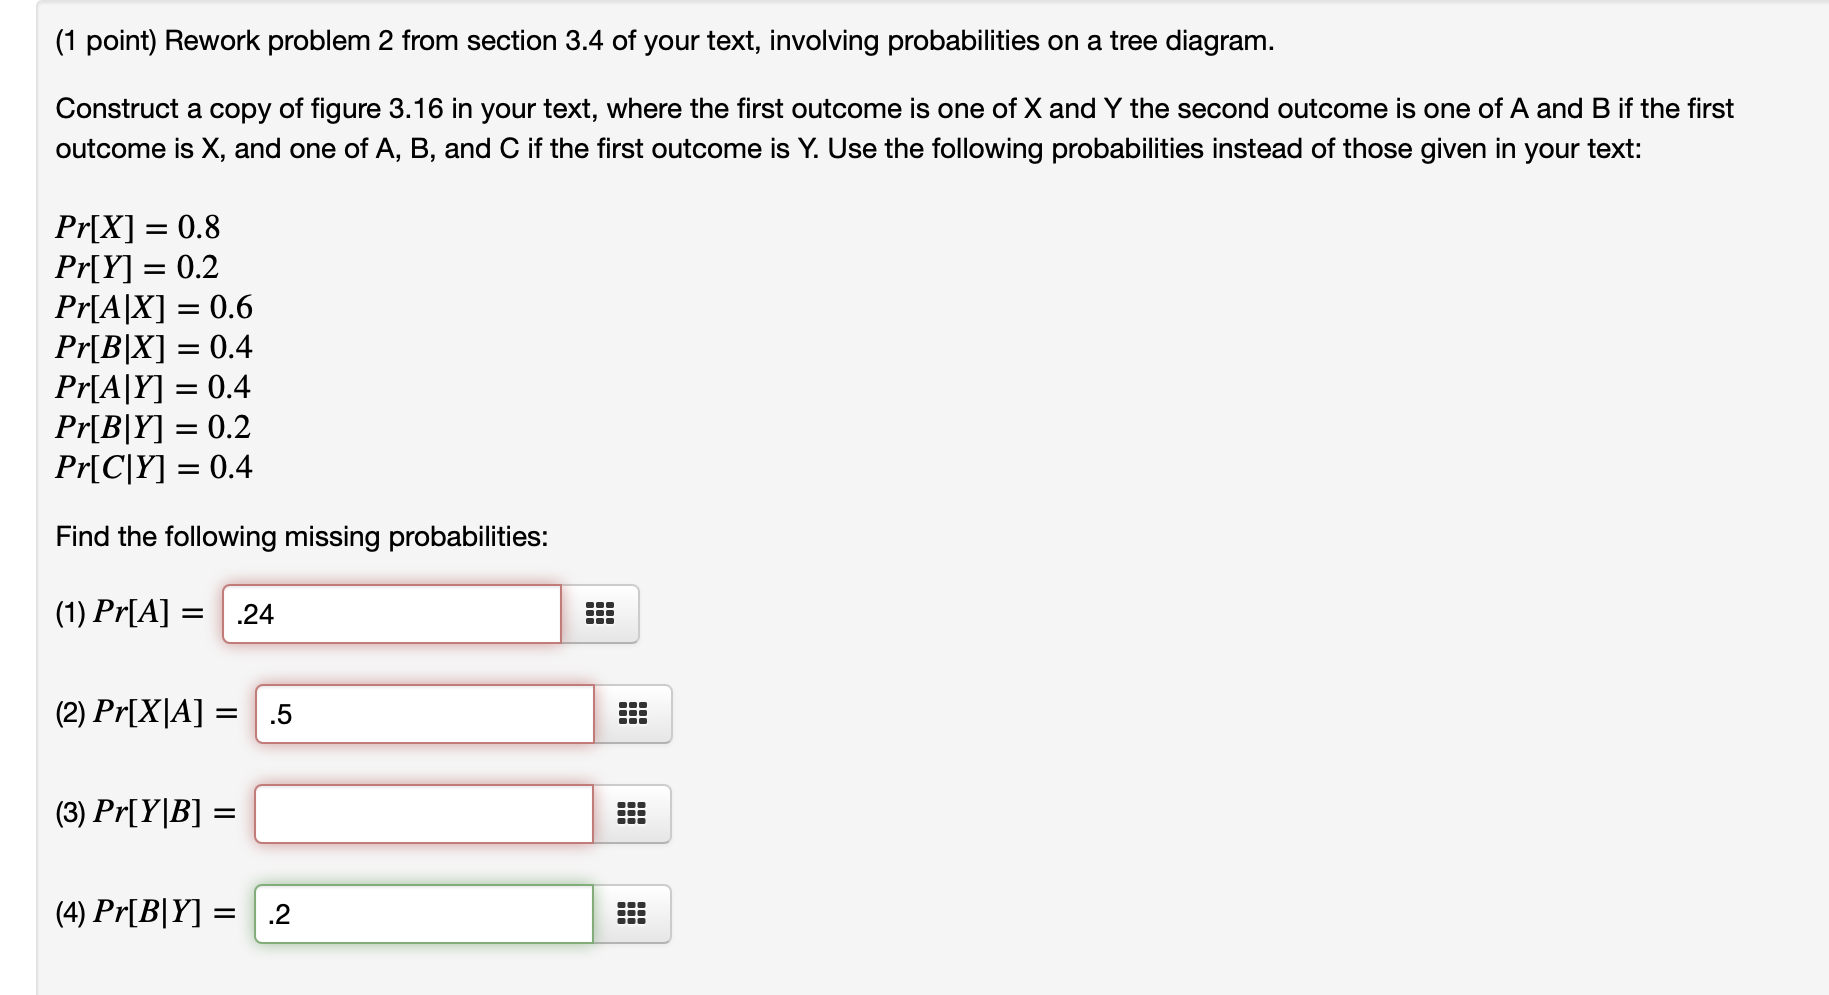Select the .2 value in the fourth field

coord(279,912)
